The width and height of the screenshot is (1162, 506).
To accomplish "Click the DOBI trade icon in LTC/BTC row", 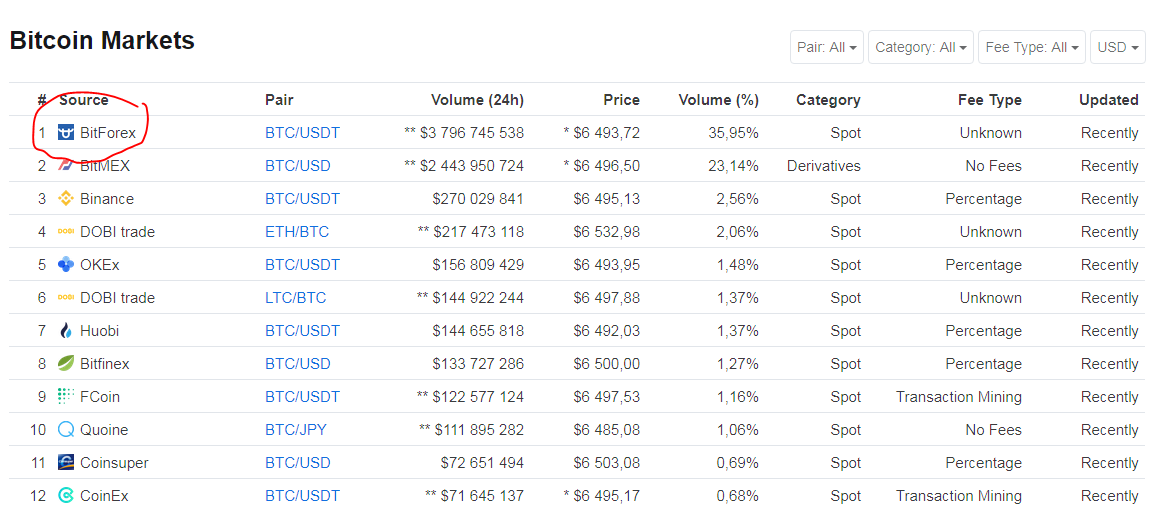I will (x=66, y=298).
